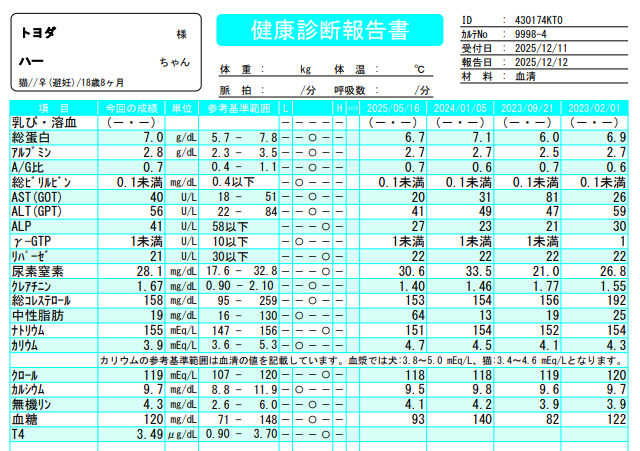Click the 中性脂肪 row label
The width and height of the screenshot is (640, 451).
click(38, 315)
